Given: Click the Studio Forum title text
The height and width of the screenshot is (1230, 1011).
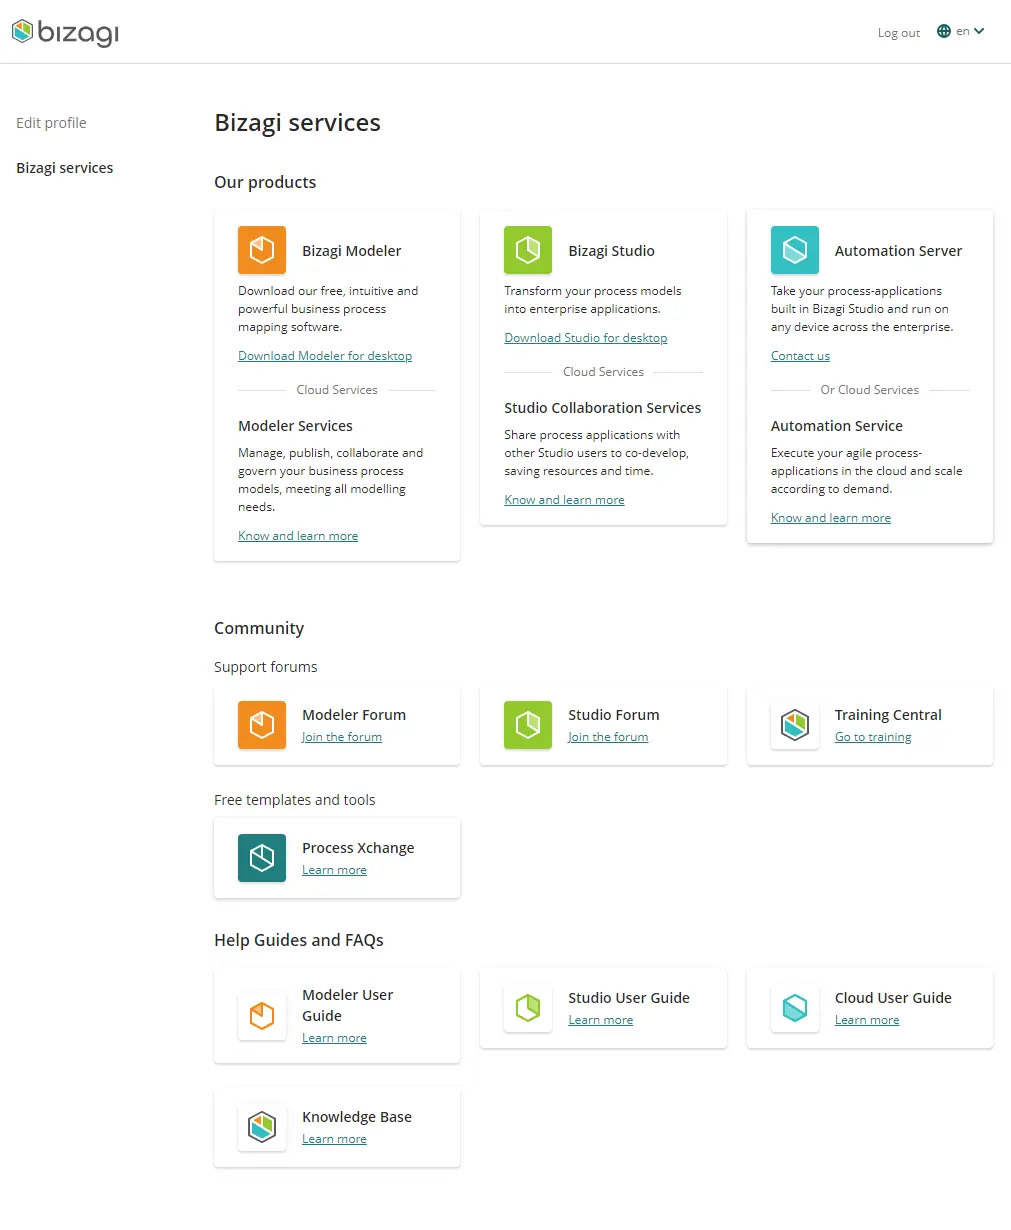Looking at the screenshot, I should [x=614, y=715].
